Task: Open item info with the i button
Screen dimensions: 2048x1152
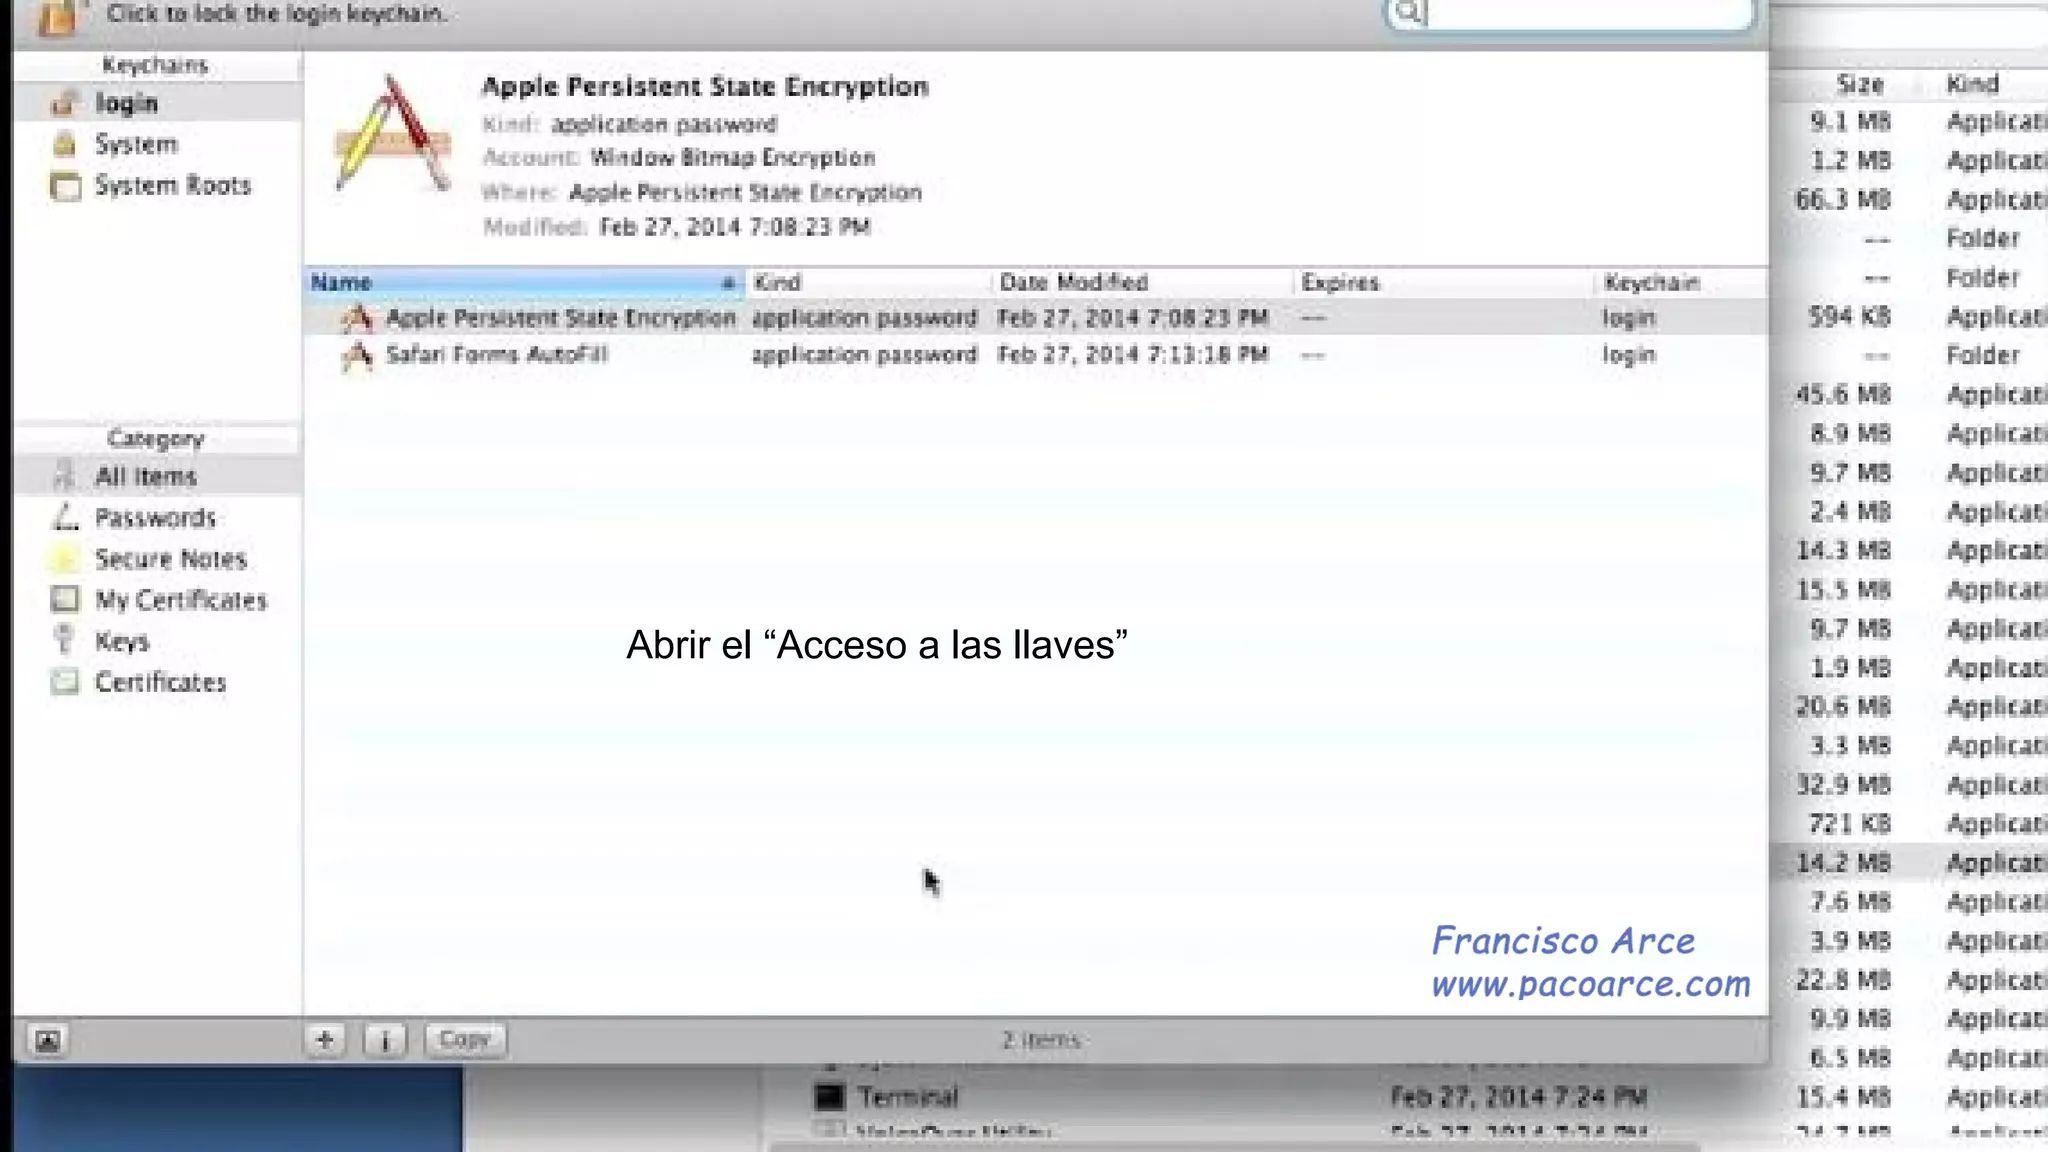Action: (385, 1040)
